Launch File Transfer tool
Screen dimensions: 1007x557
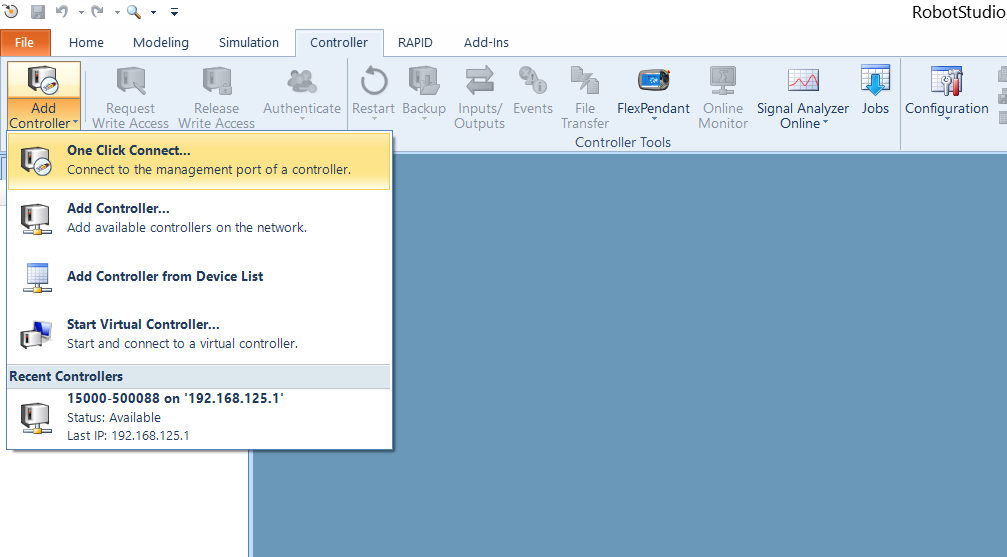584,97
